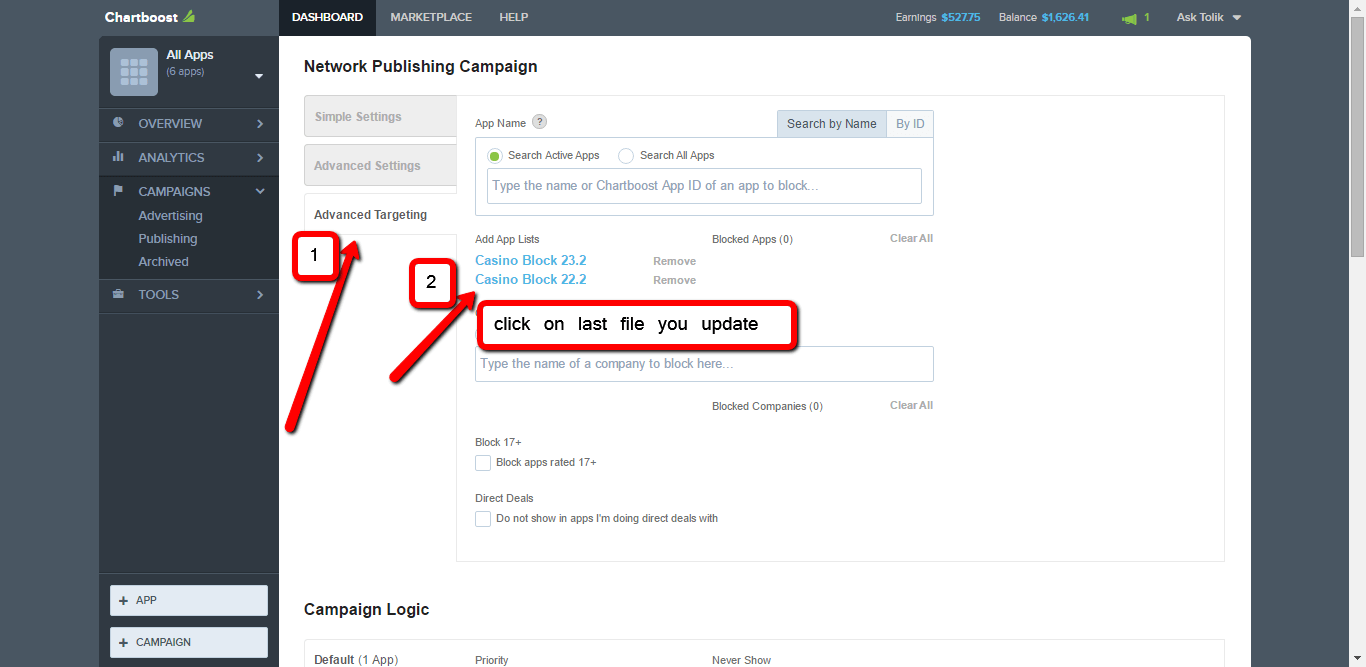Image resolution: width=1366 pixels, height=667 pixels.
Task: Open the All Apps dropdown arrow
Action: (259, 76)
